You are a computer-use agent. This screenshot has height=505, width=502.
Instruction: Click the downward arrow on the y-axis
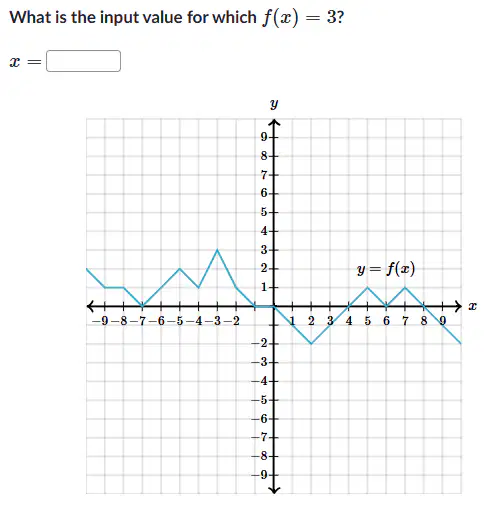tap(274, 489)
